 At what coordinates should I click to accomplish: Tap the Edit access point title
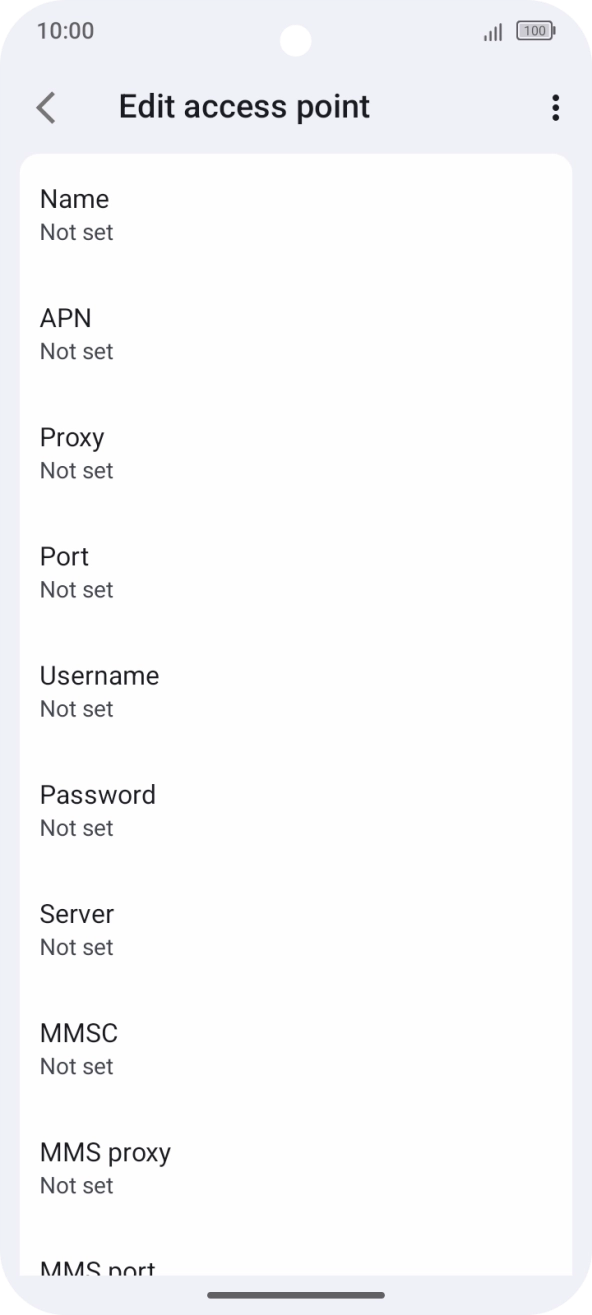click(x=244, y=107)
